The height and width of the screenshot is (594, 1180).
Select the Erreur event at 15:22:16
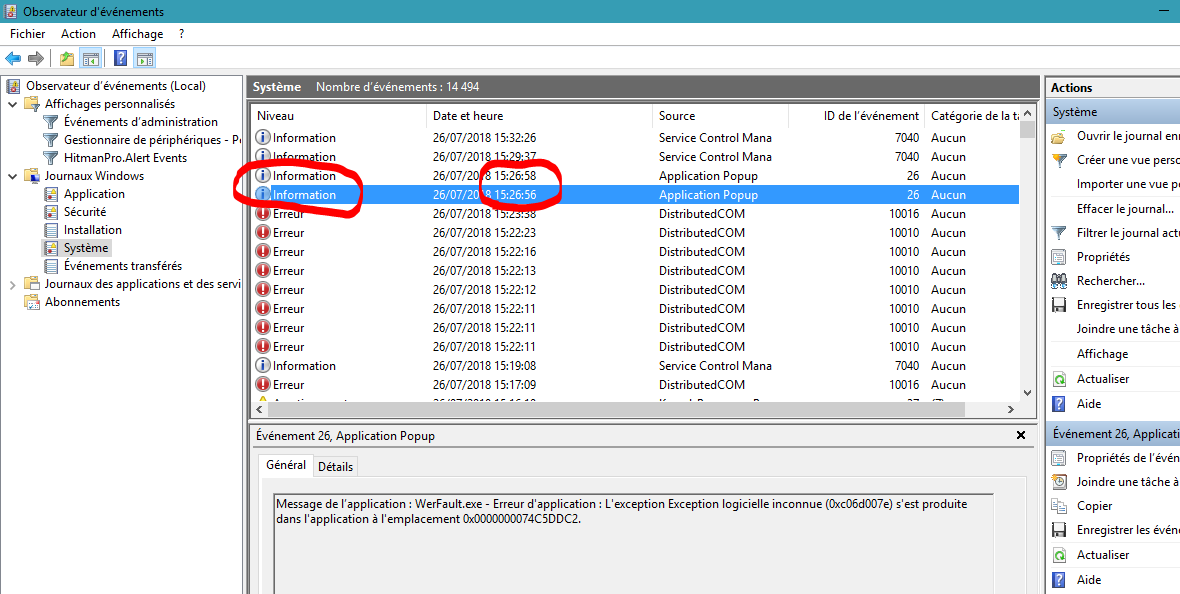[636, 251]
